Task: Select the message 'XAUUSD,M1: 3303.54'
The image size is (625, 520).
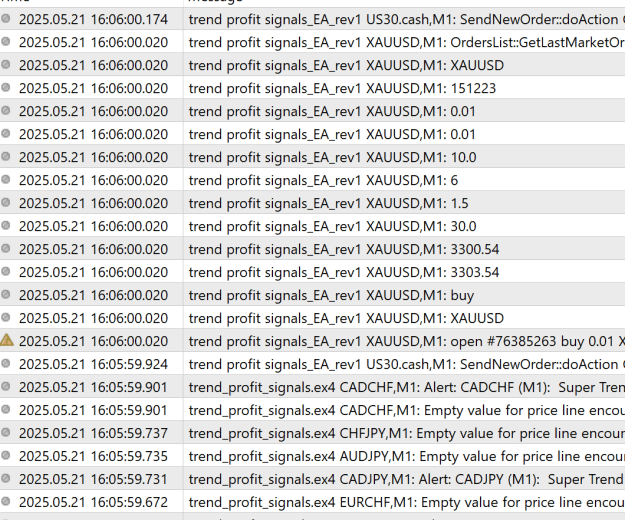Action: 344,273
